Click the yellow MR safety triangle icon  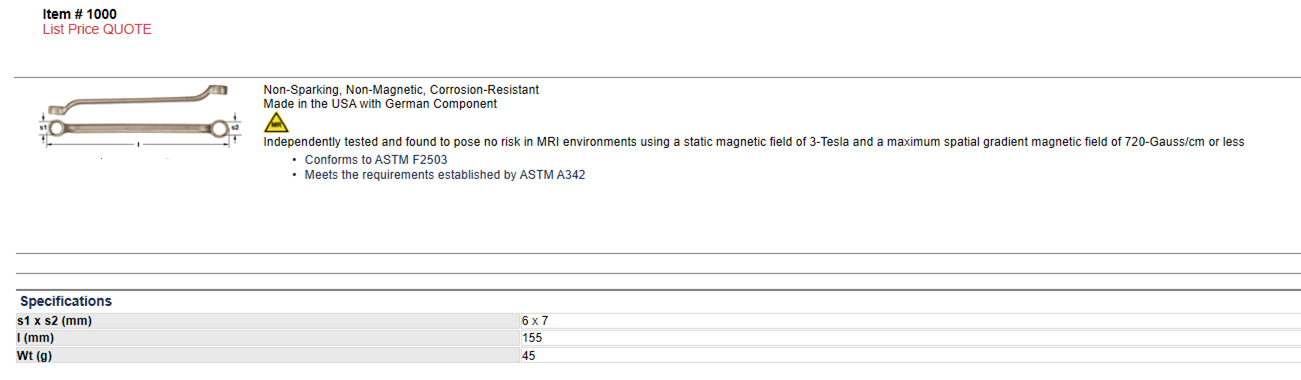pyautogui.click(x=275, y=122)
